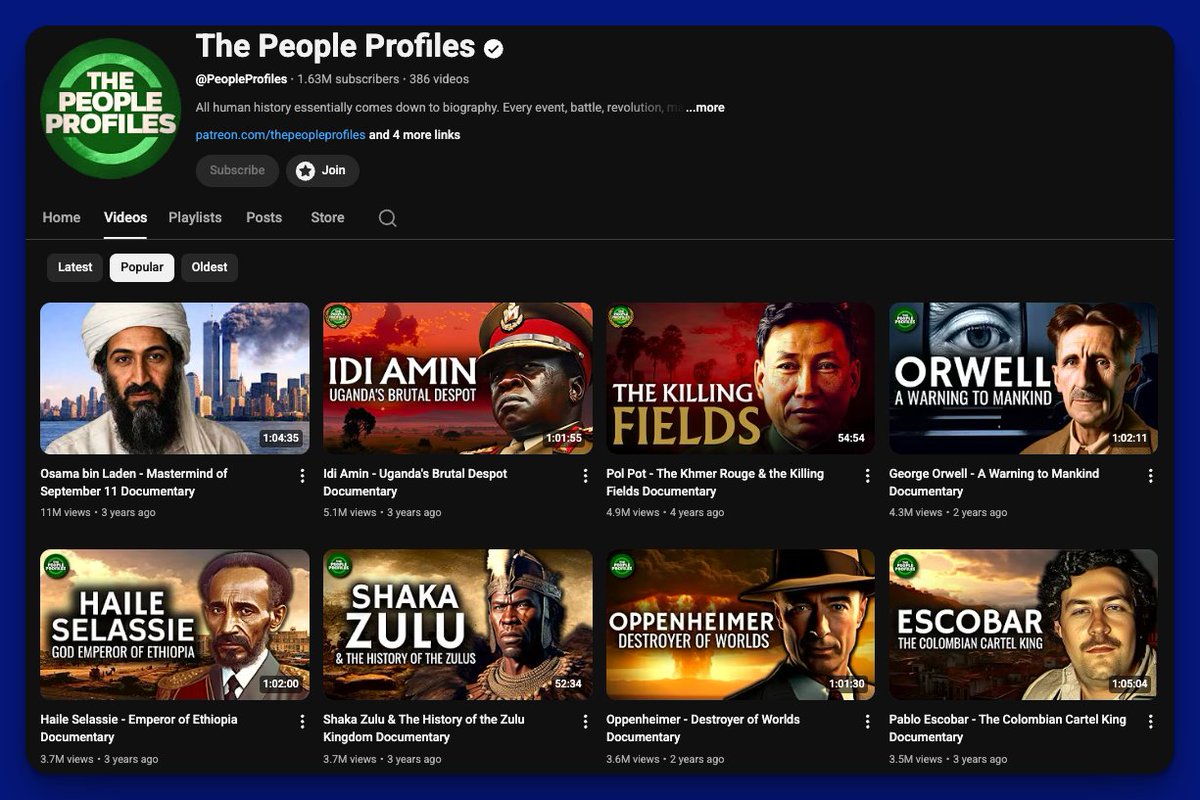
Task: Click title 'Pol Pot - The Khmer Rouge' documentary
Action: 715,482
